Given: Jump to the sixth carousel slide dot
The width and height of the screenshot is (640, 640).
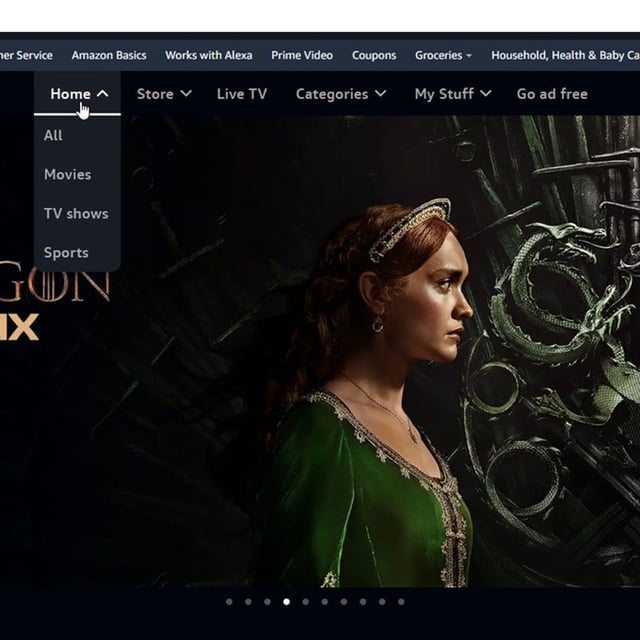Looking at the screenshot, I should click(325, 602).
